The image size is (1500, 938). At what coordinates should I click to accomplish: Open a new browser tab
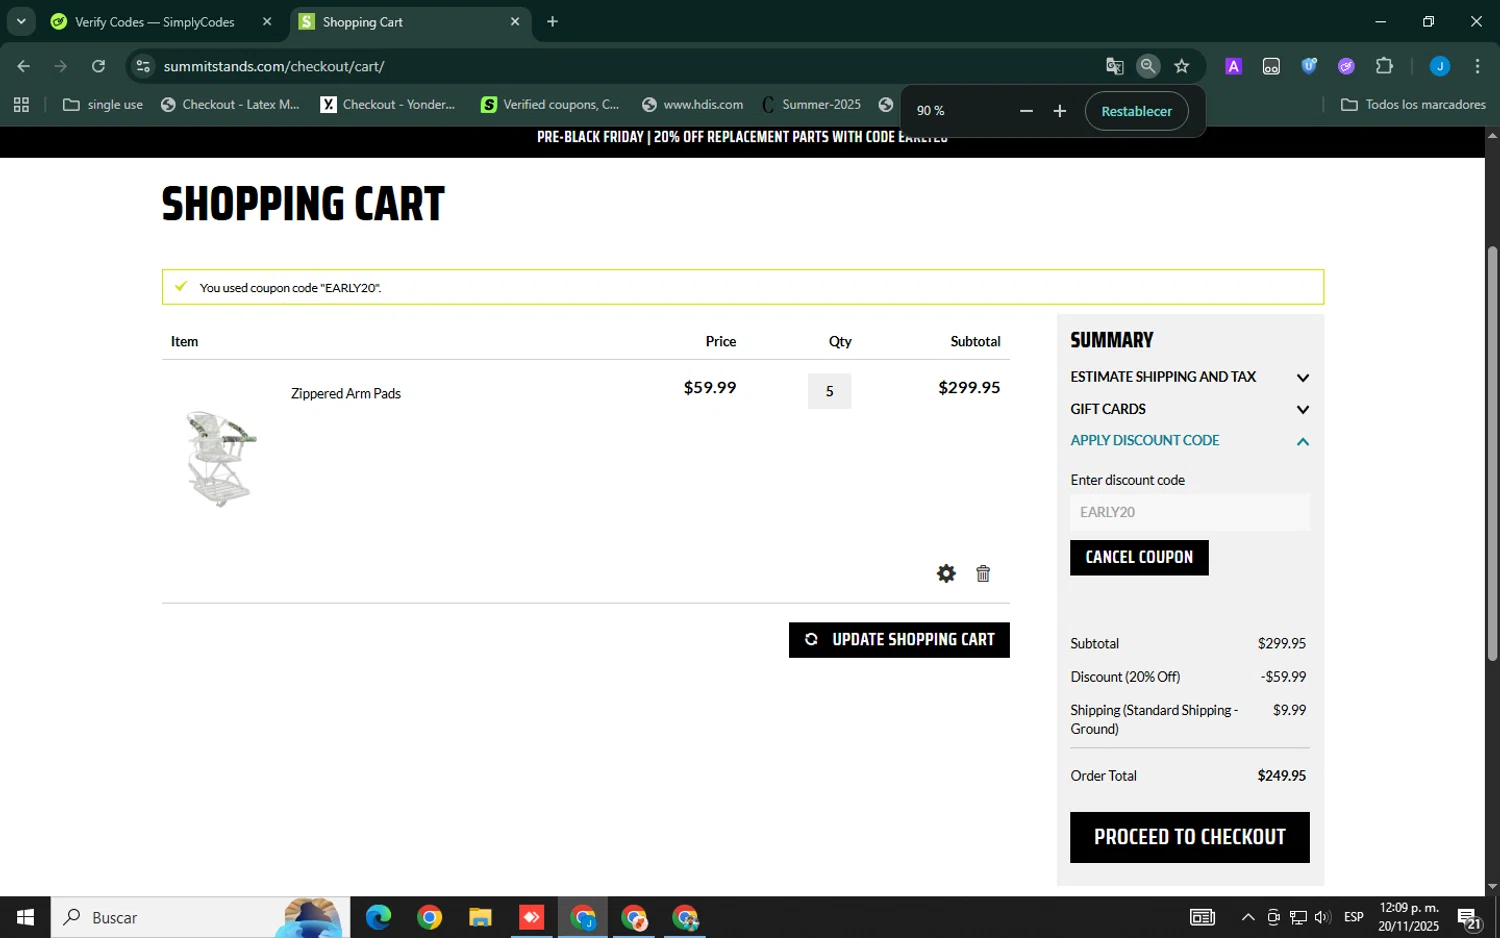[552, 21]
